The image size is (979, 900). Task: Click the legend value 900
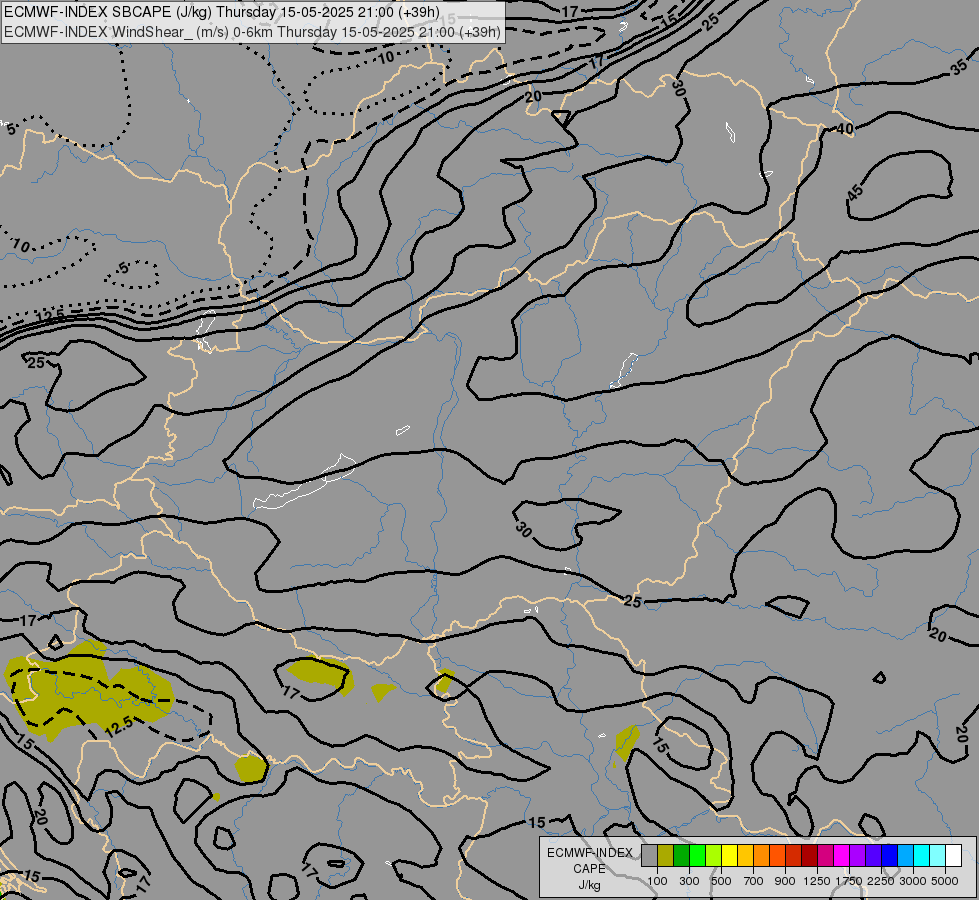pyautogui.click(x=785, y=881)
